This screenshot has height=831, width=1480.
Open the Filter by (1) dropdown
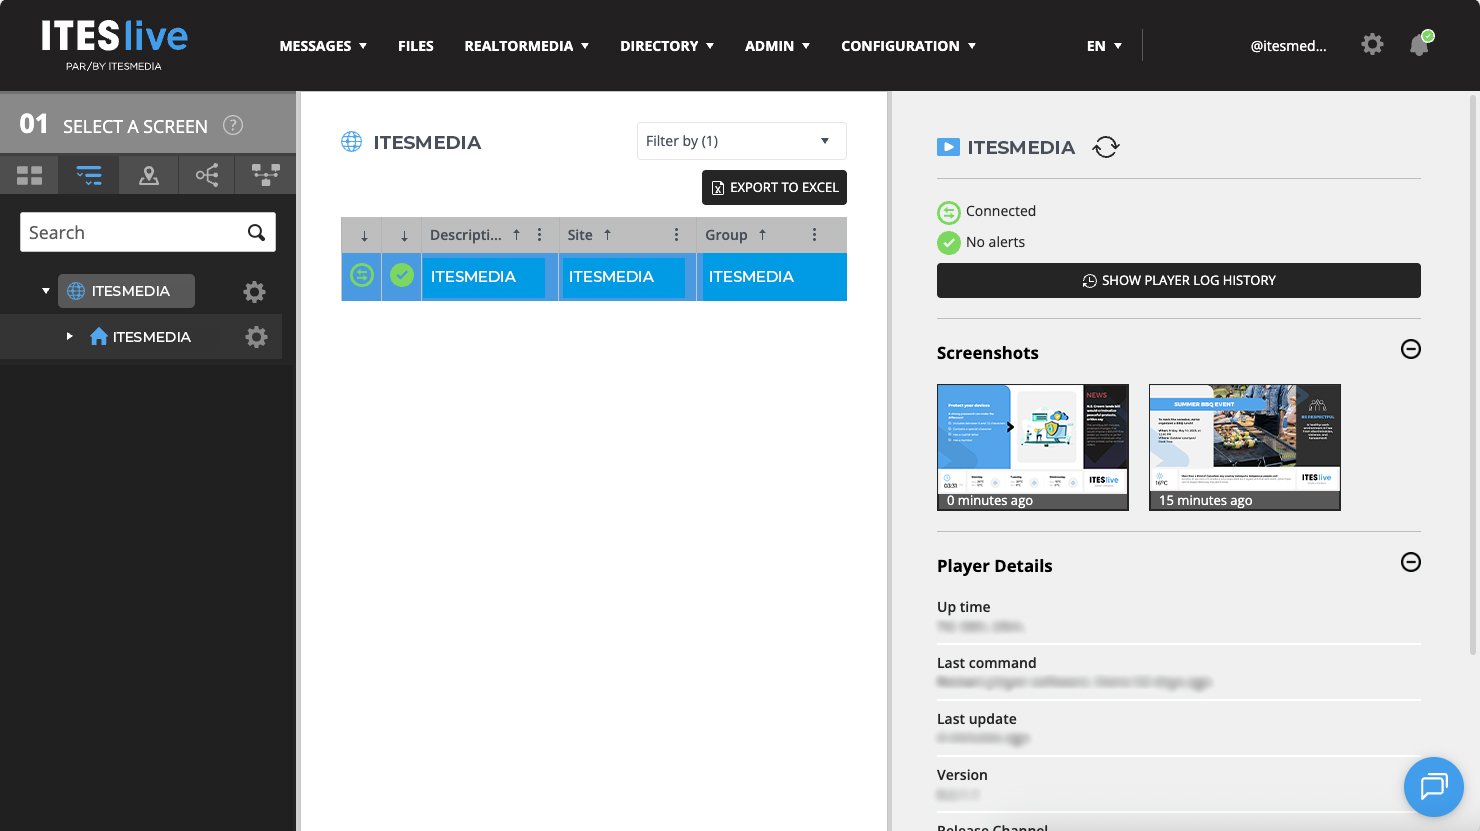coord(742,141)
